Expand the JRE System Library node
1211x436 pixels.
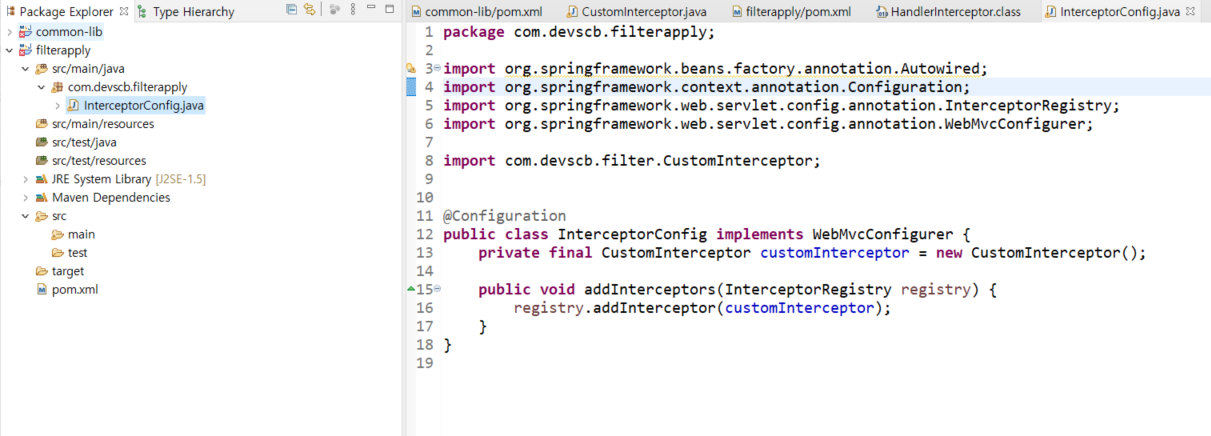click(25, 179)
